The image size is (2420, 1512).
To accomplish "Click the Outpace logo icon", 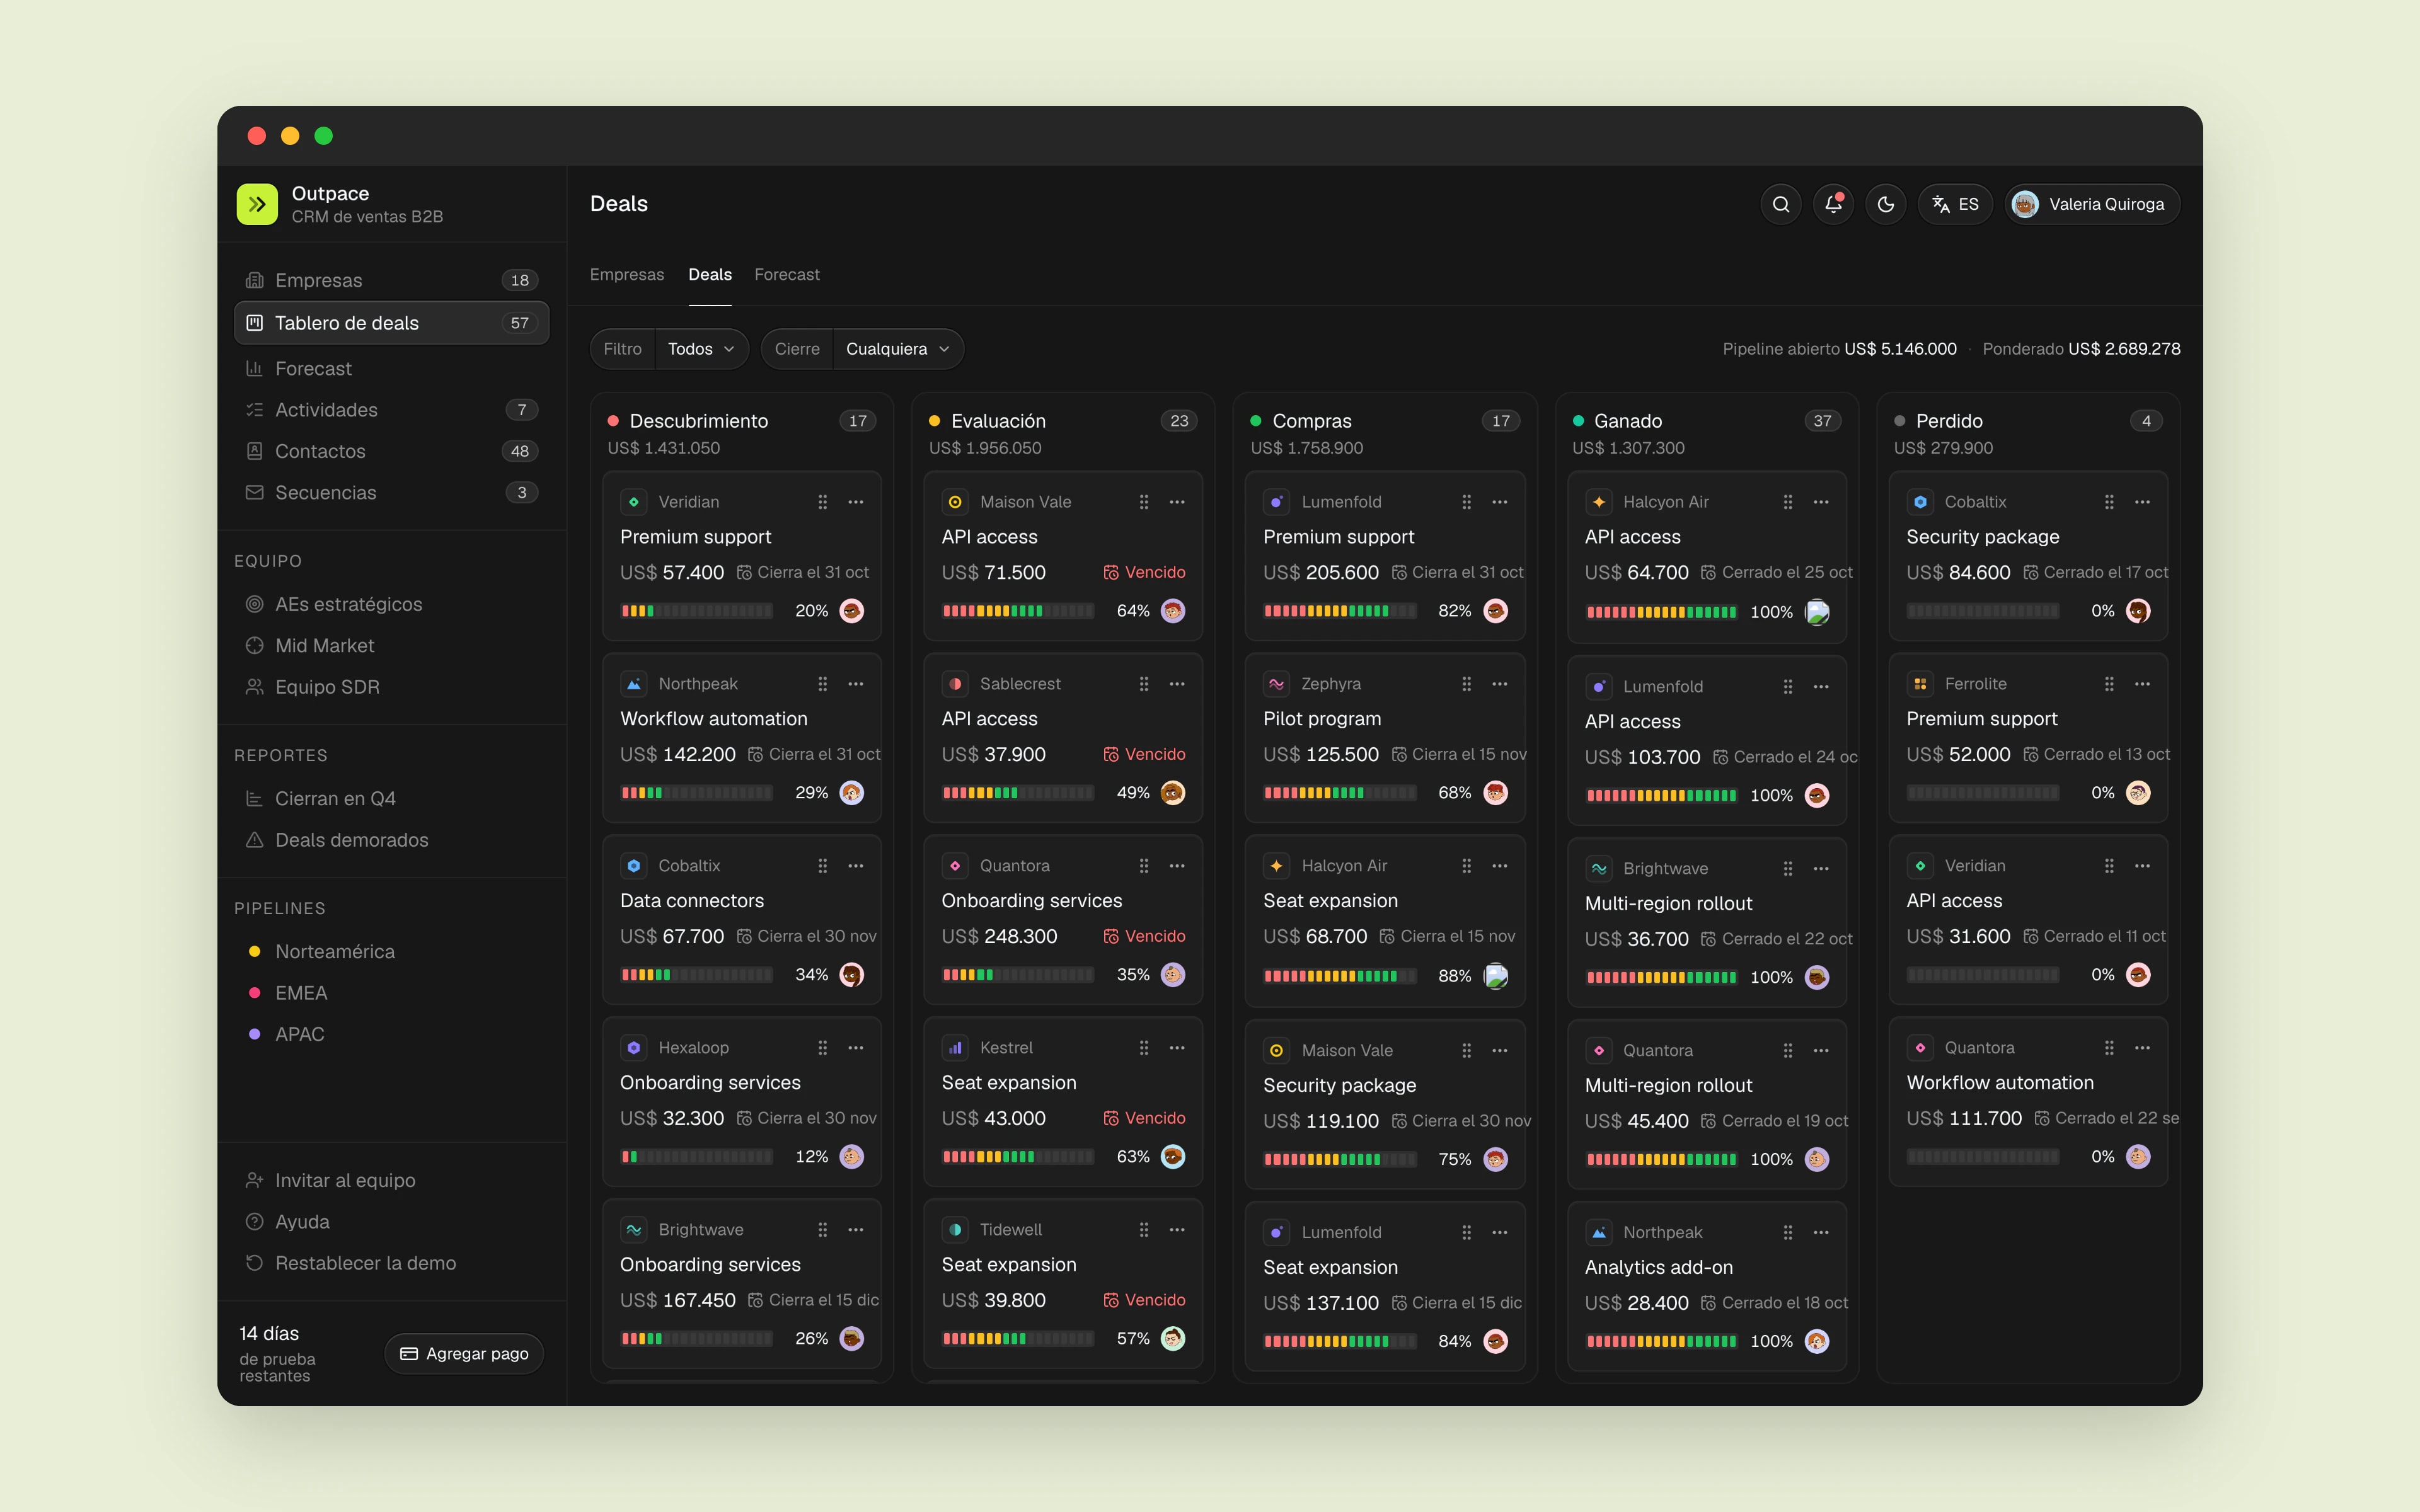I will (x=257, y=204).
